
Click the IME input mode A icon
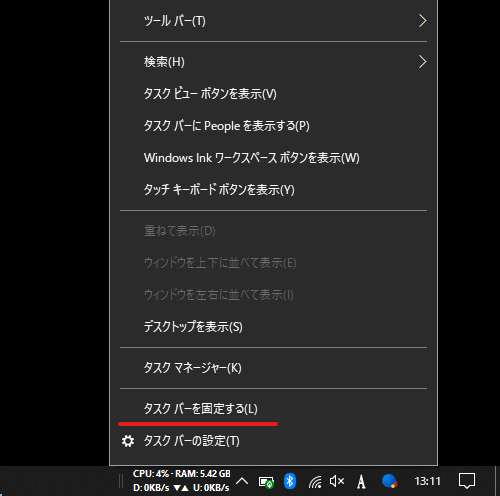(361, 482)
